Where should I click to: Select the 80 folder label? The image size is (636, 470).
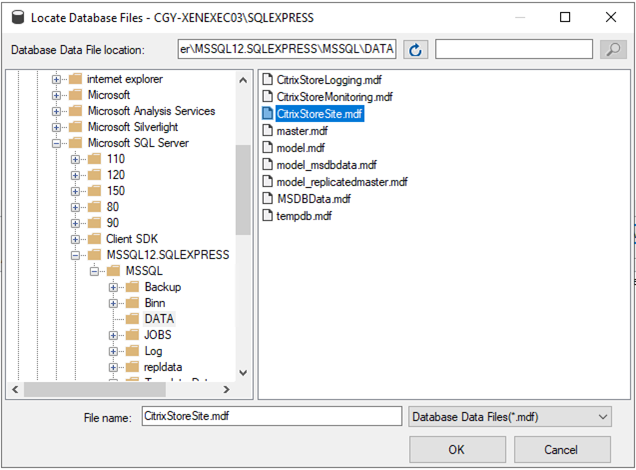pyautogui.click(x=113, y=207)
